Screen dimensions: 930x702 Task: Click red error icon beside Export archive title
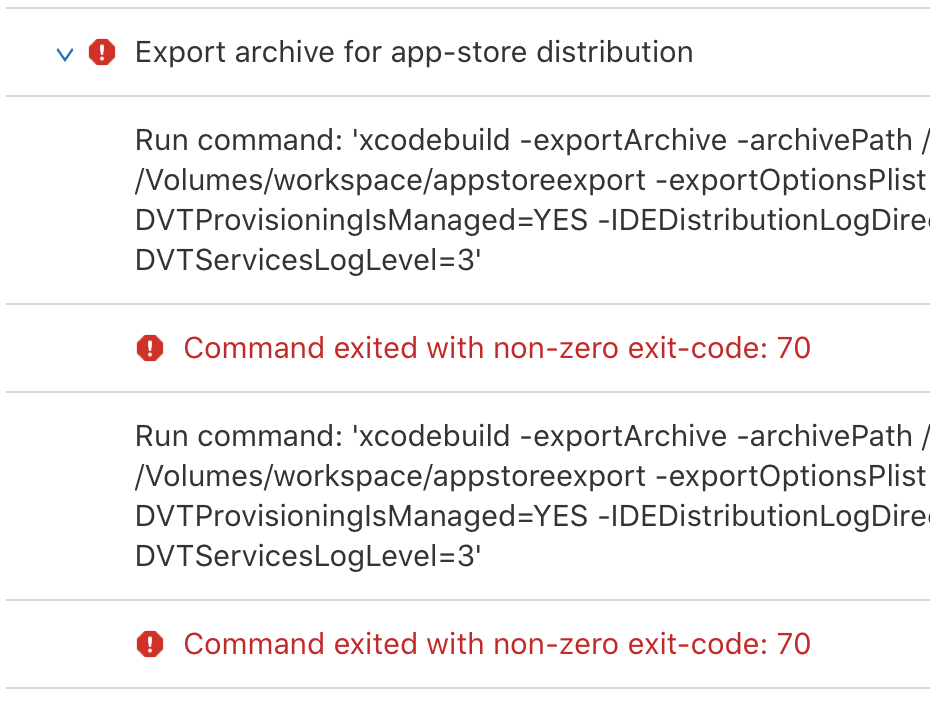pos(101,52)
